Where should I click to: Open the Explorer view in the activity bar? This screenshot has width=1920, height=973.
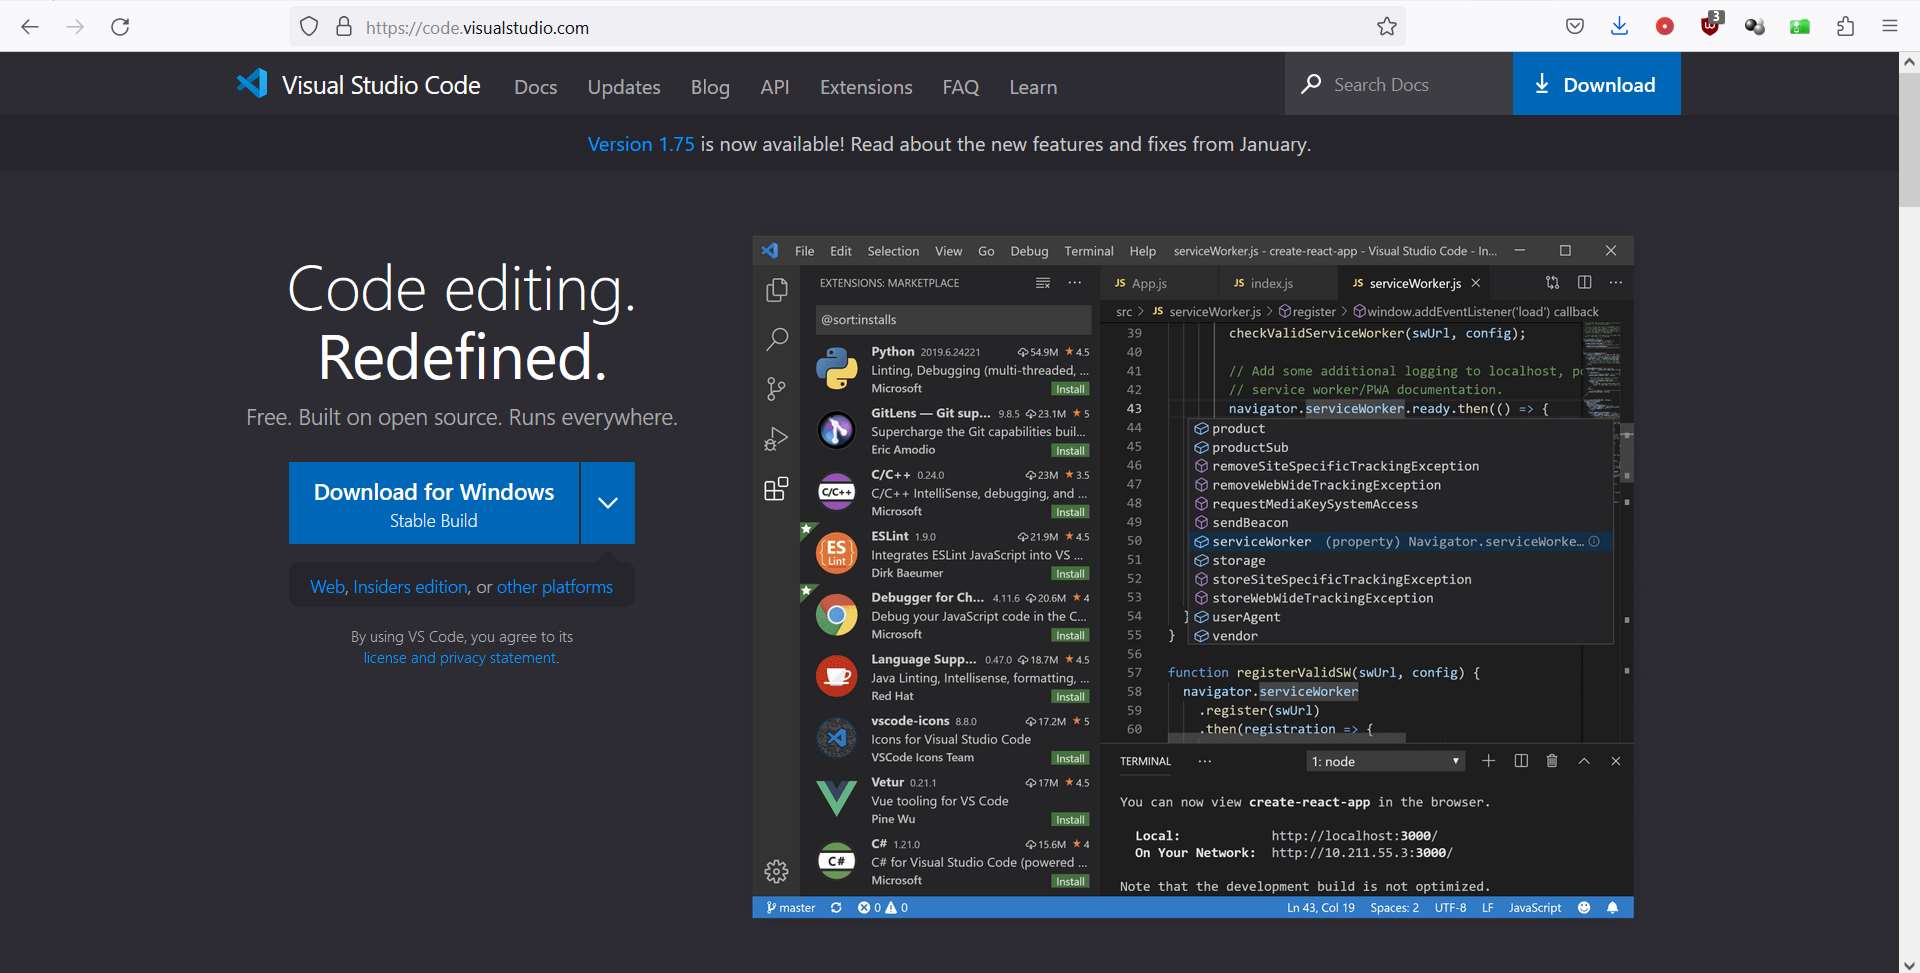click(777, 290)
